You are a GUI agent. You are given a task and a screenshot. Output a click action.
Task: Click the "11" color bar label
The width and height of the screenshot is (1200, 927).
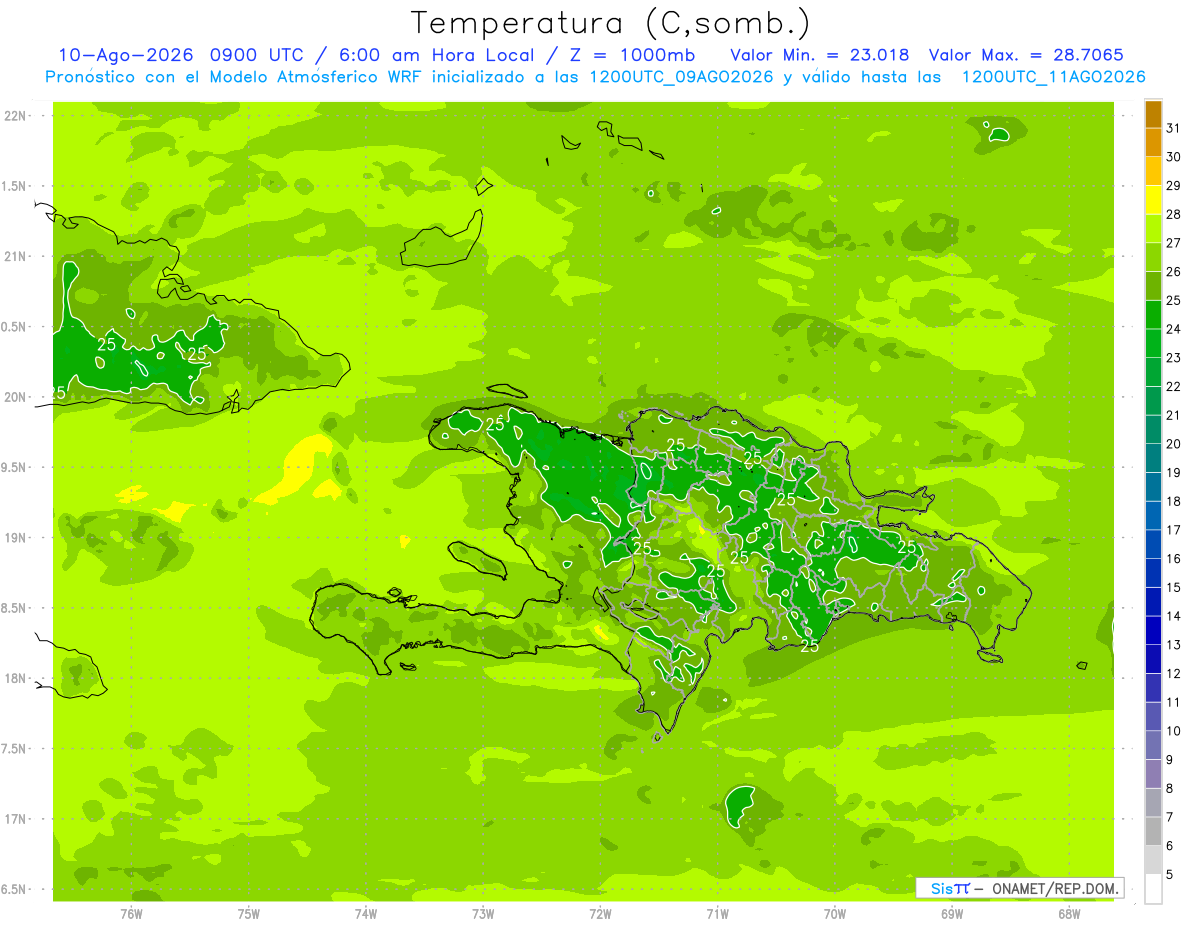[x=1174, y=702]
